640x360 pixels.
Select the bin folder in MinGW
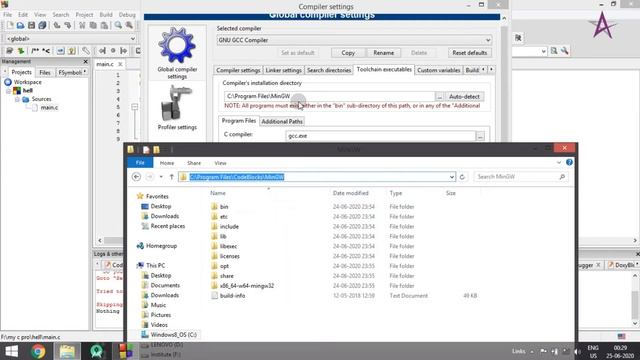click(x=224, y=207)
